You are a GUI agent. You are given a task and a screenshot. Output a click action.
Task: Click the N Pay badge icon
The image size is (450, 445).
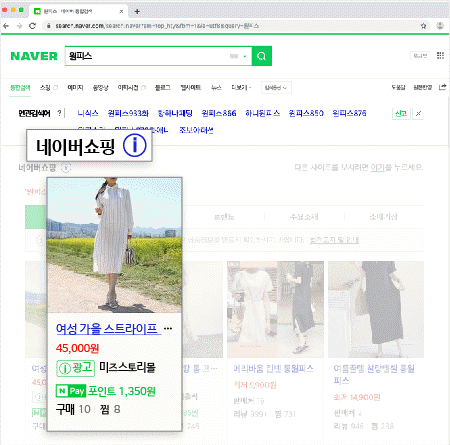71,391
